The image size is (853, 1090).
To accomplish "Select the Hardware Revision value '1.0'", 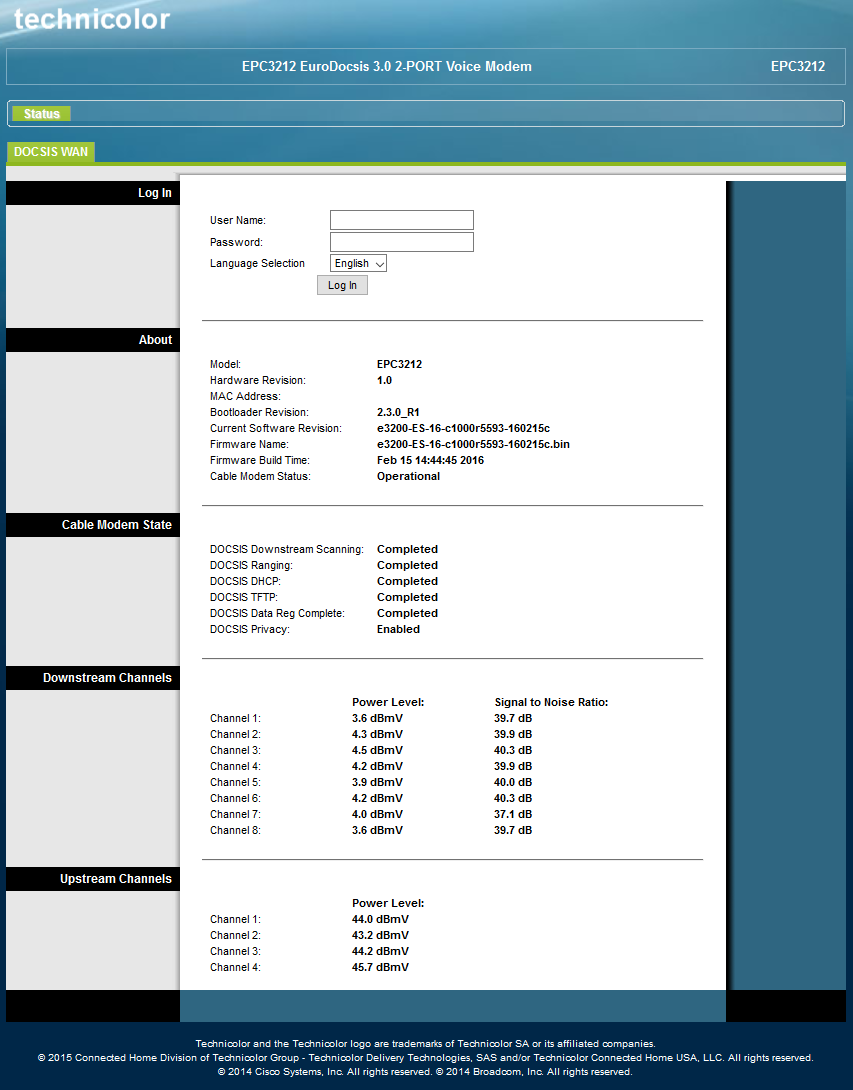I will coord(384,380).
